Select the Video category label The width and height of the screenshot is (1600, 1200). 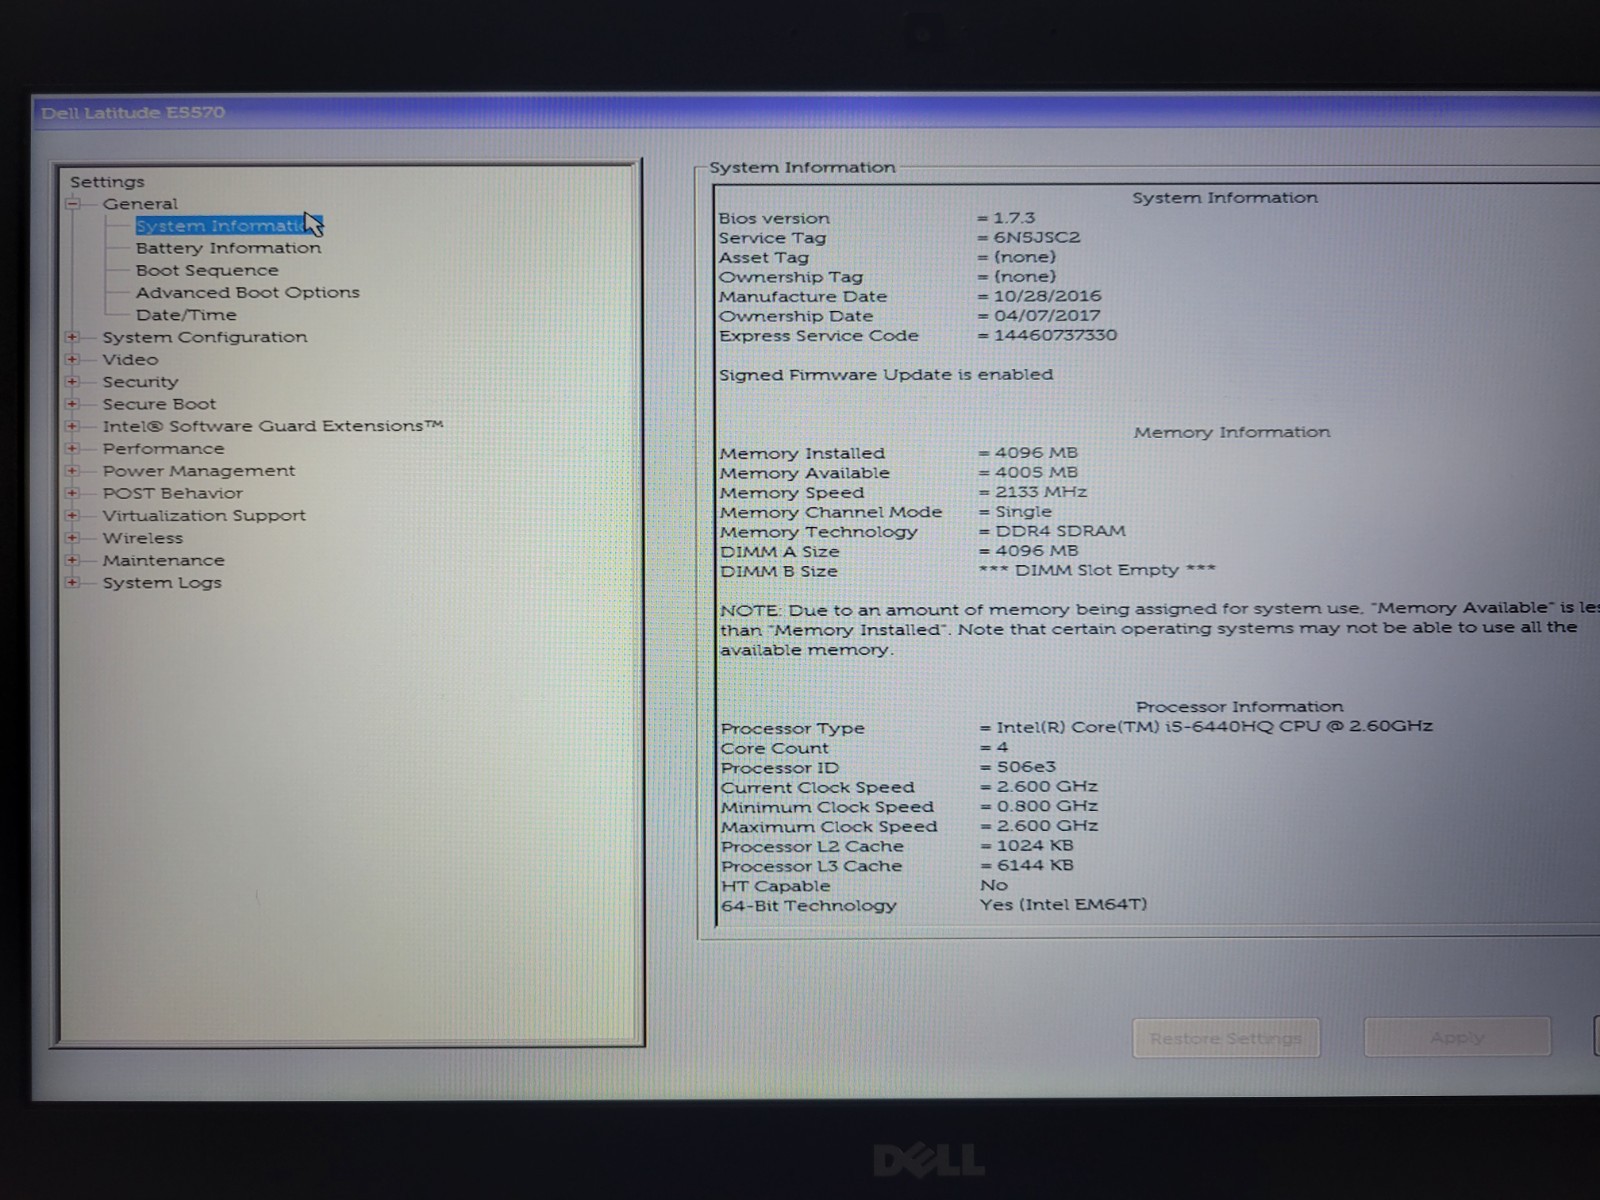point(130,359)
